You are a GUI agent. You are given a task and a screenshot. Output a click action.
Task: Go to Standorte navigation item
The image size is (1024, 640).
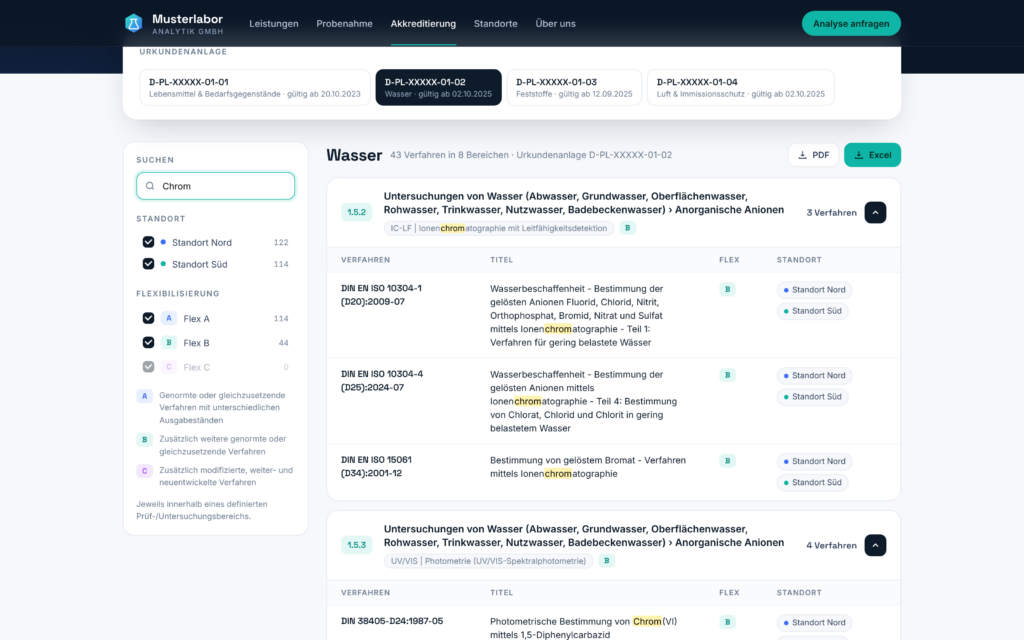[496, 24]
